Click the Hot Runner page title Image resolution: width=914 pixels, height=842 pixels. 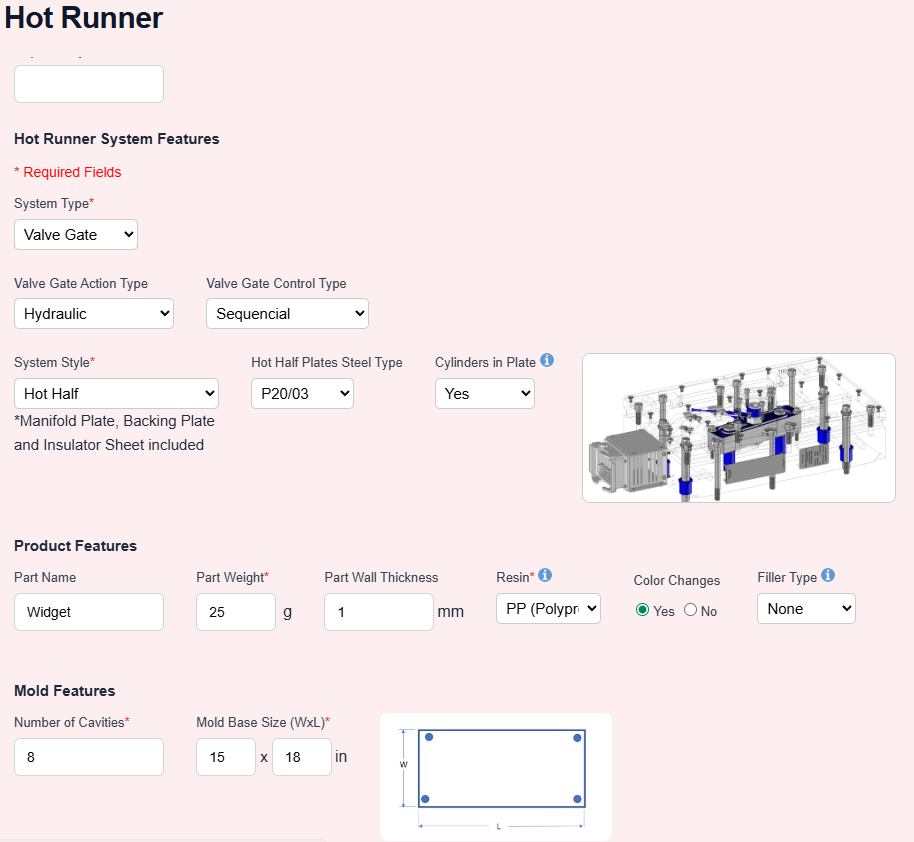[x=84, y=17]
